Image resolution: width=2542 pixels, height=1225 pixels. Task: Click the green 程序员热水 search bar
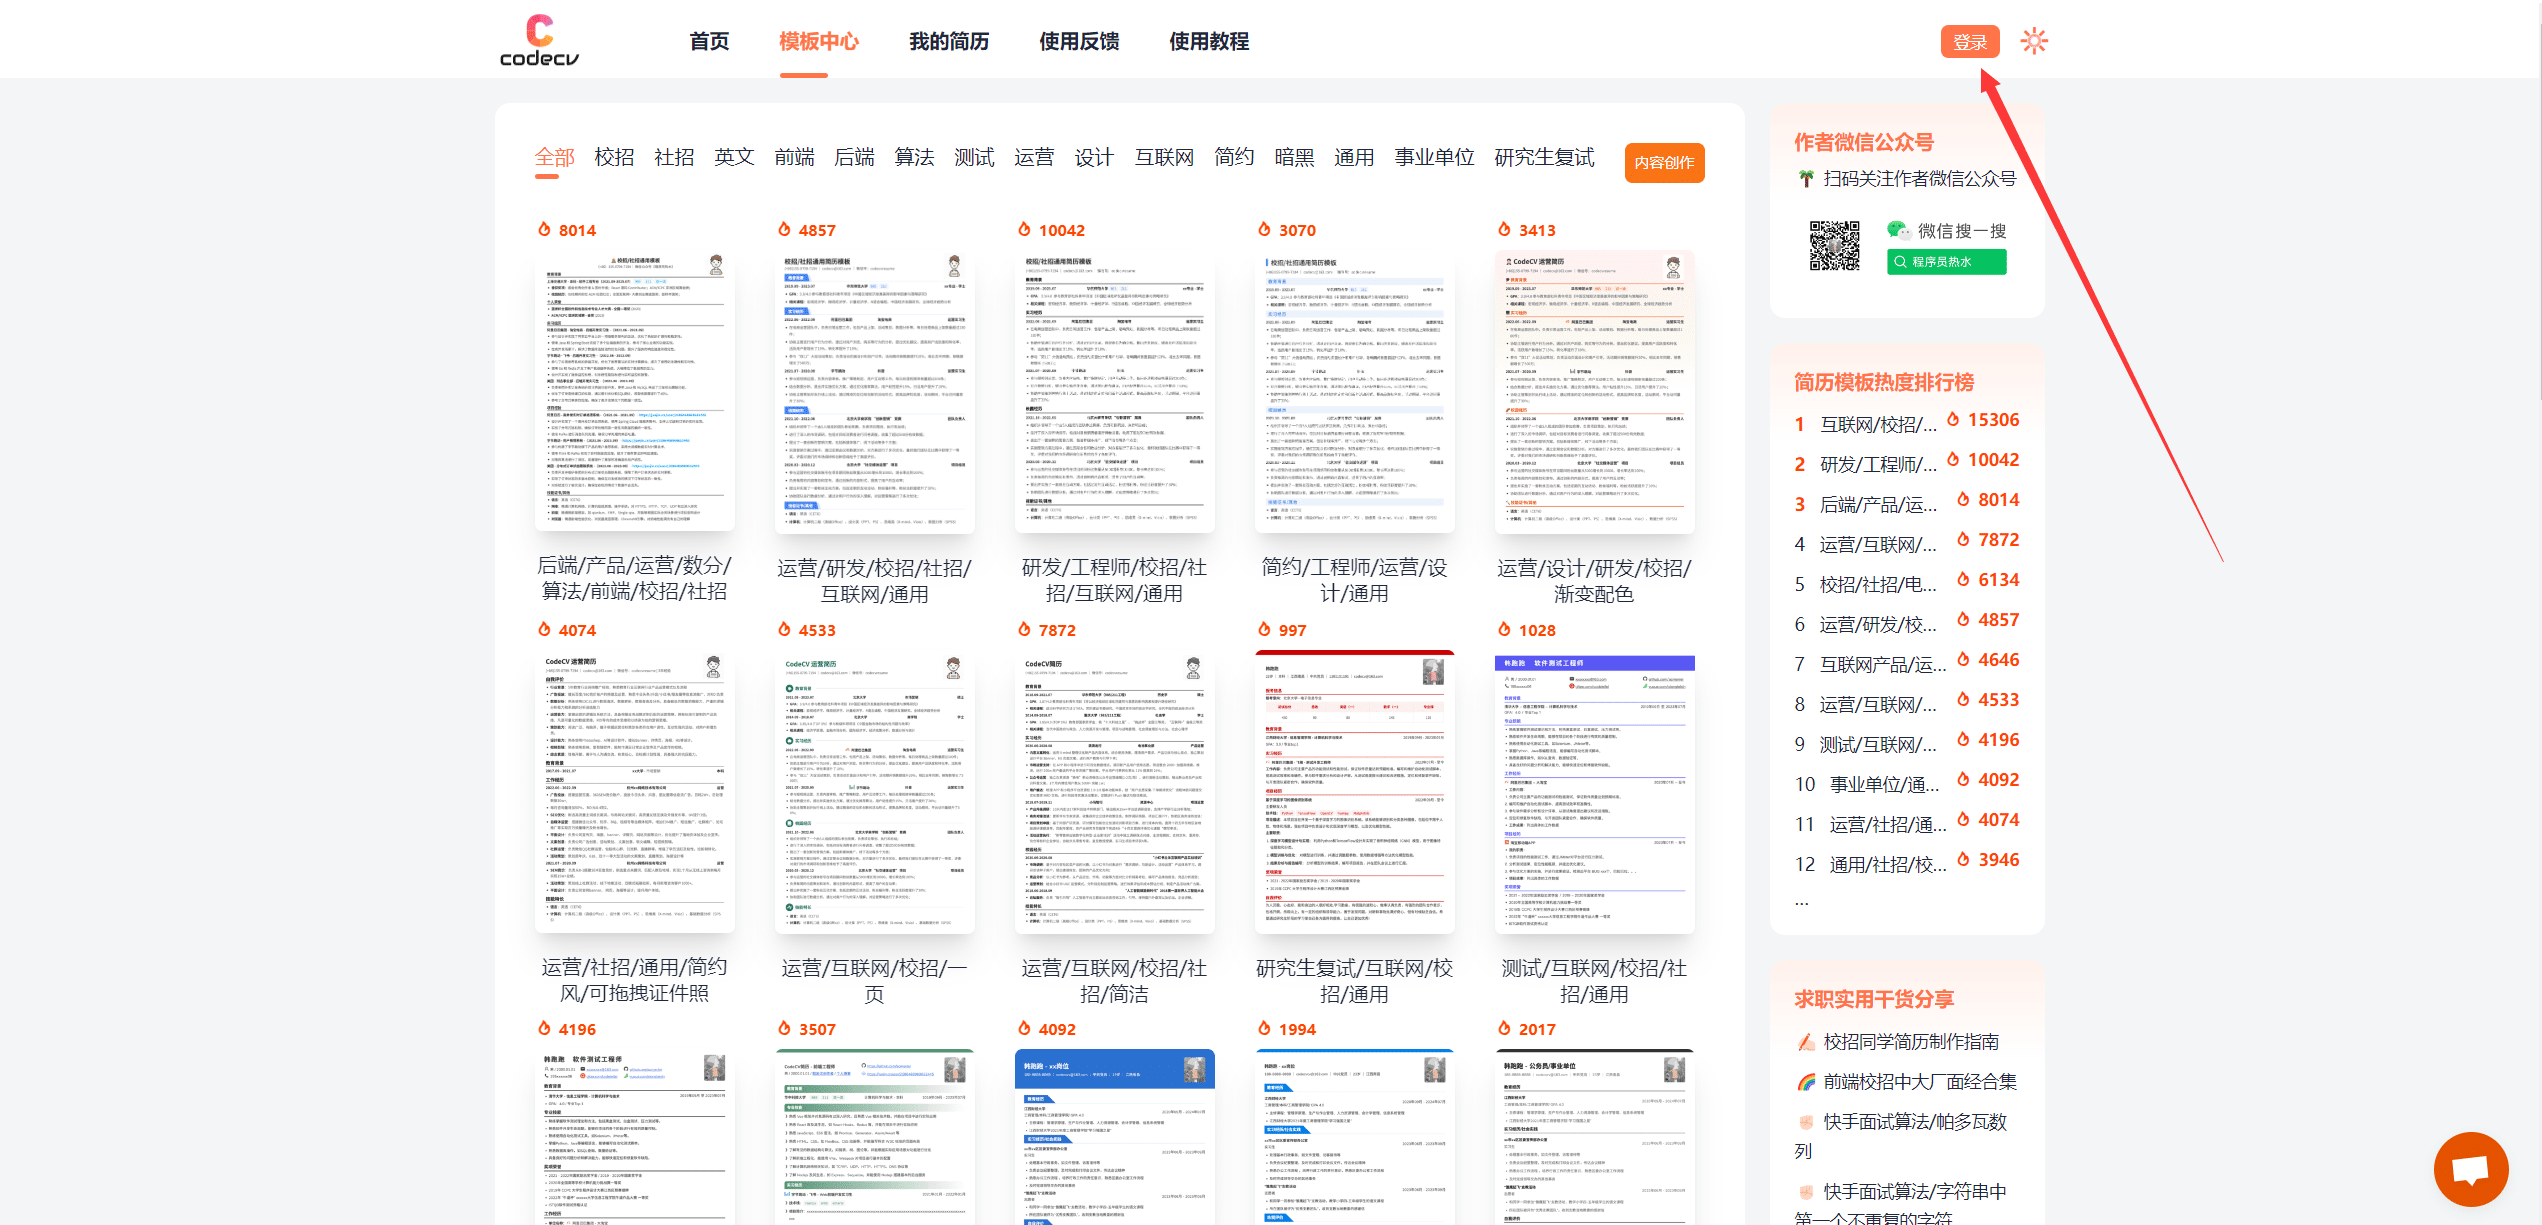(1946, 262)
